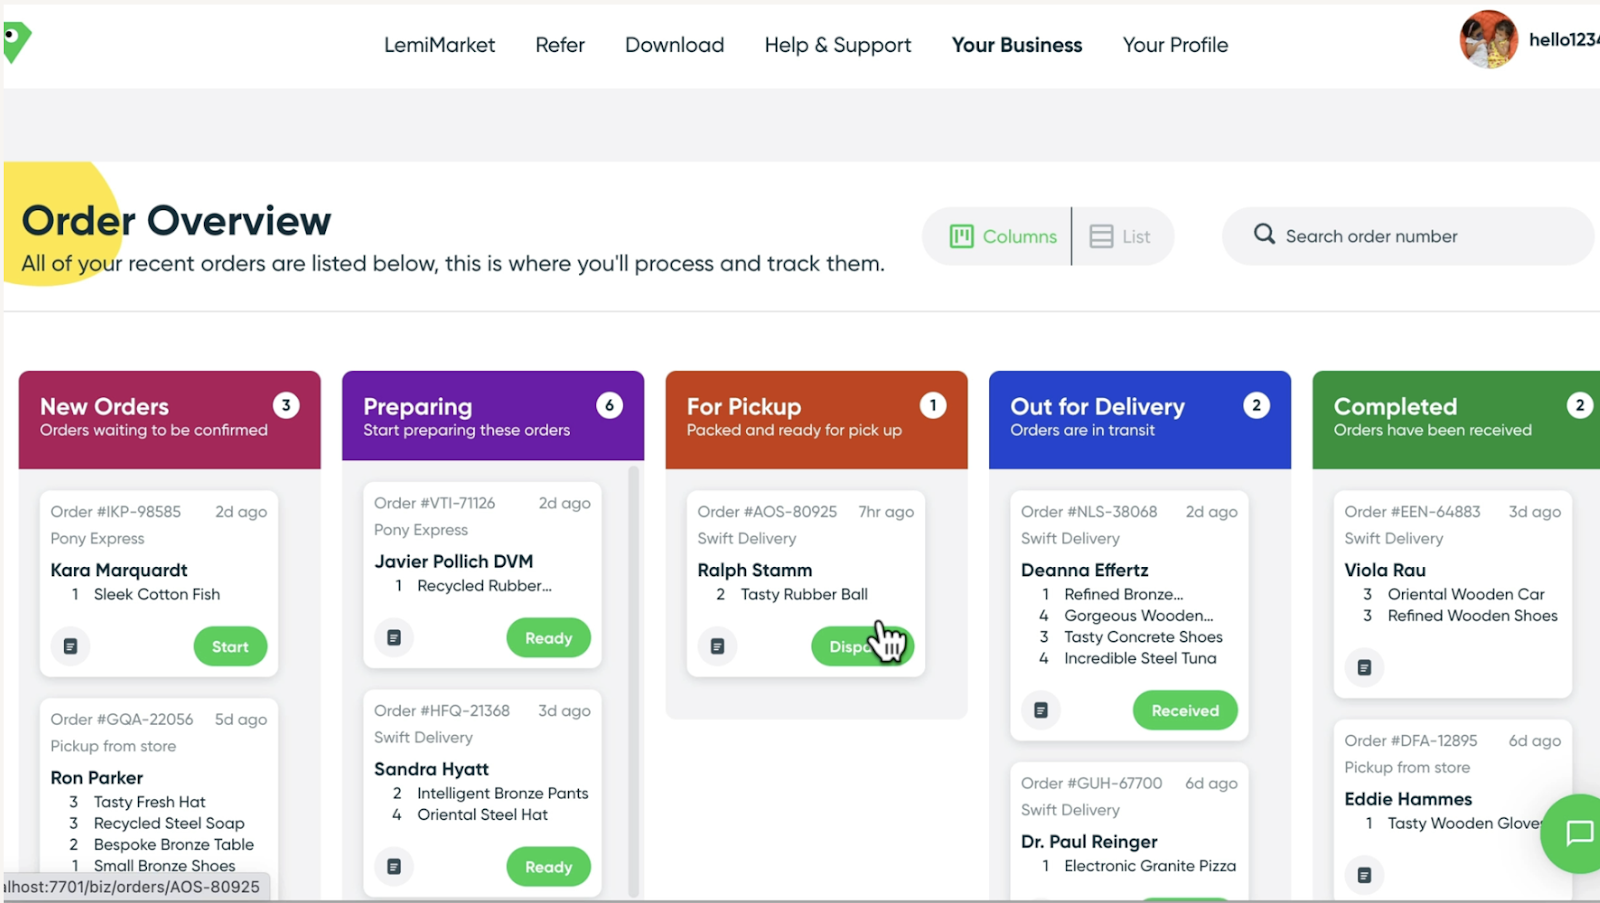Open details icon on Ralph Stamm order

[717, 647]
